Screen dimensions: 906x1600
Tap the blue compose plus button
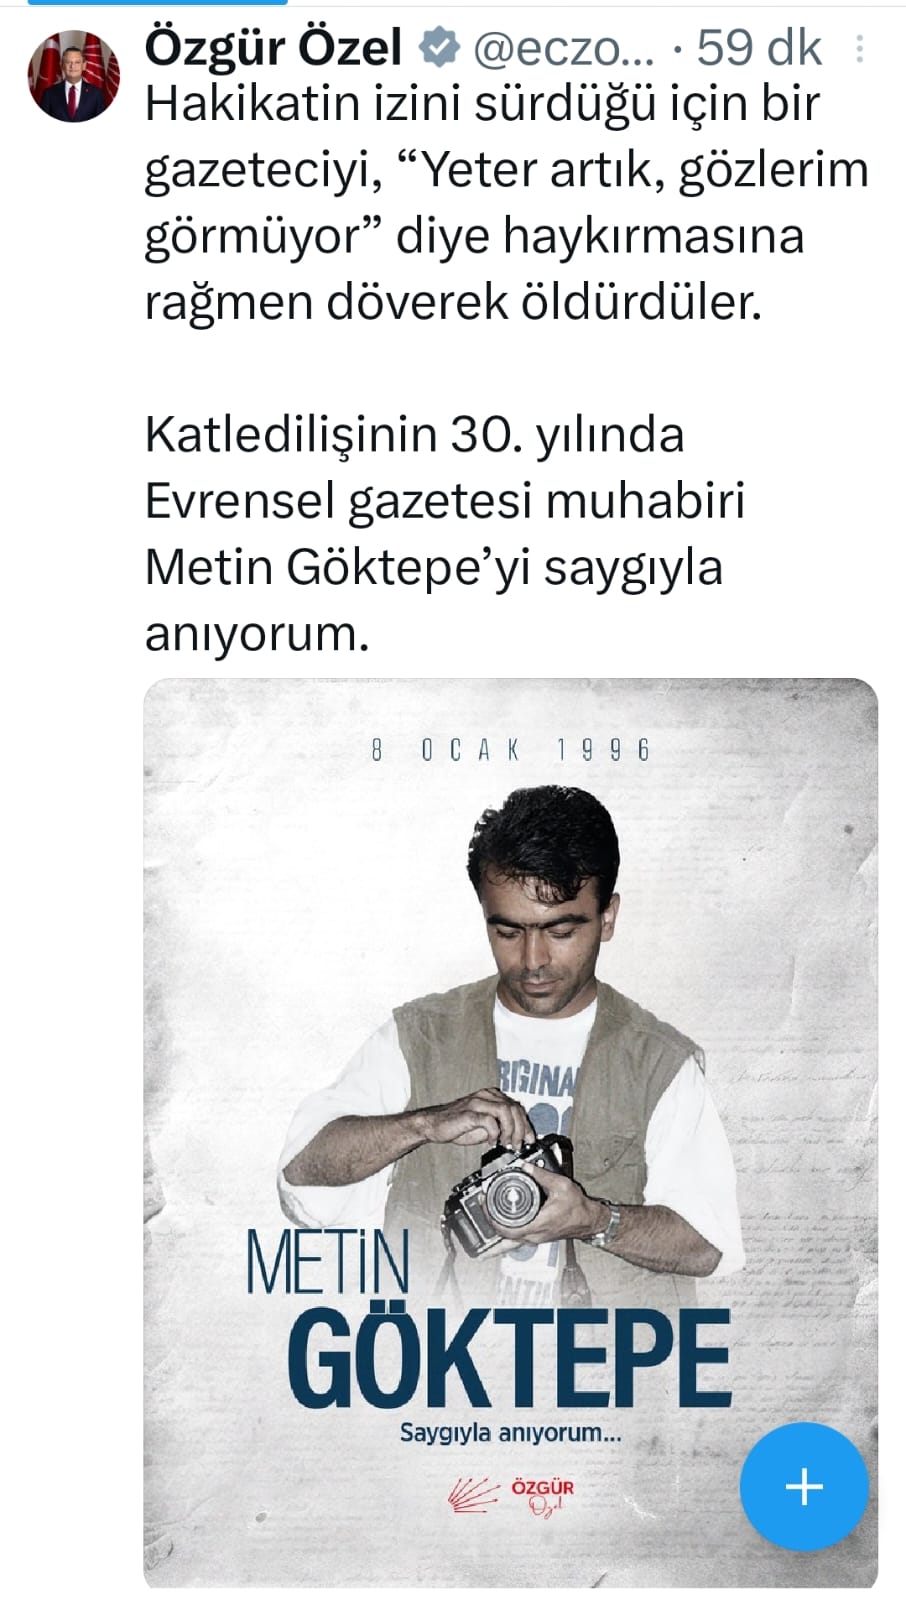click(804, 1487)
